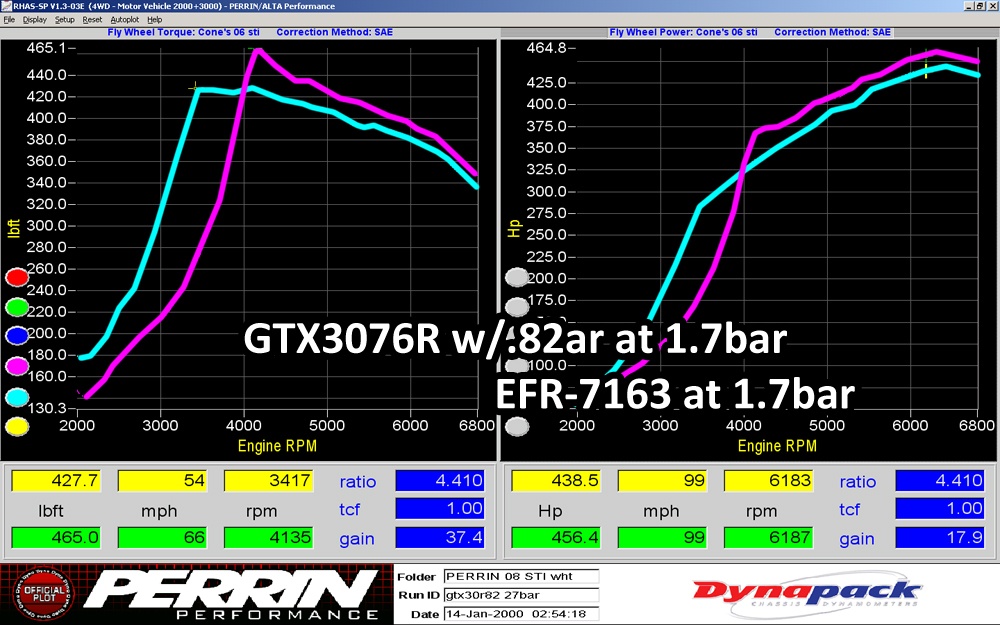Click the second gray trace button on power graph
1000x625 pixels.
[517, 307]
